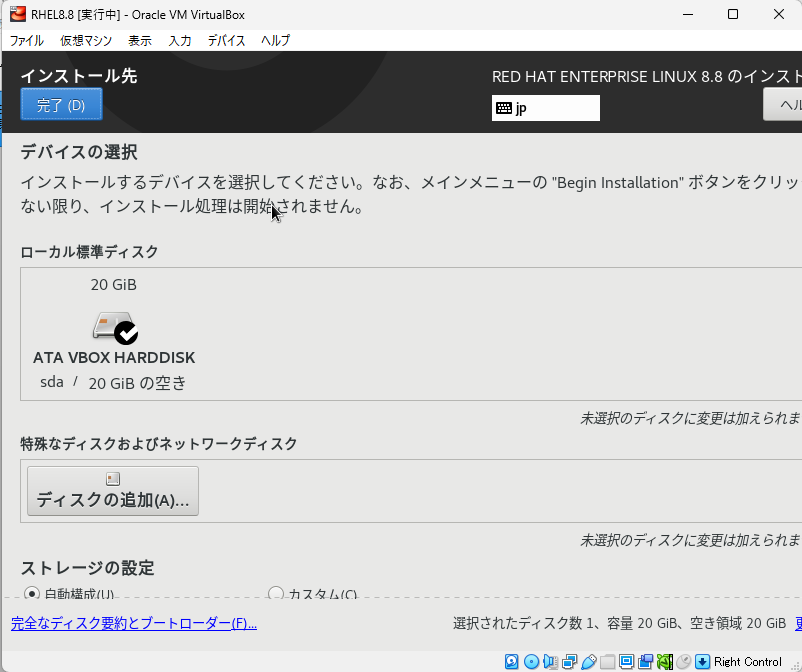802x672 pixels.
Task: Maximize the VirtualBox window
Action: click(733, 14)
